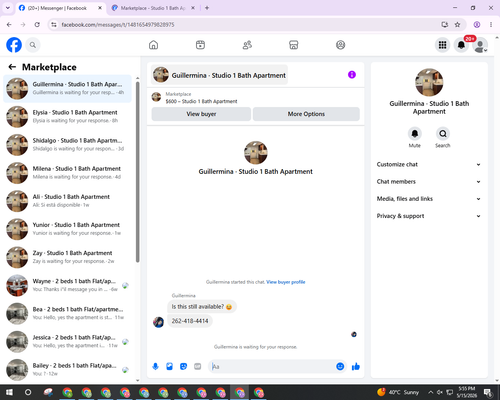Open Elysia - Studio 1 Bath Apartment chat
This screenshot has width=500, height=400.
[x=67, y=117]
